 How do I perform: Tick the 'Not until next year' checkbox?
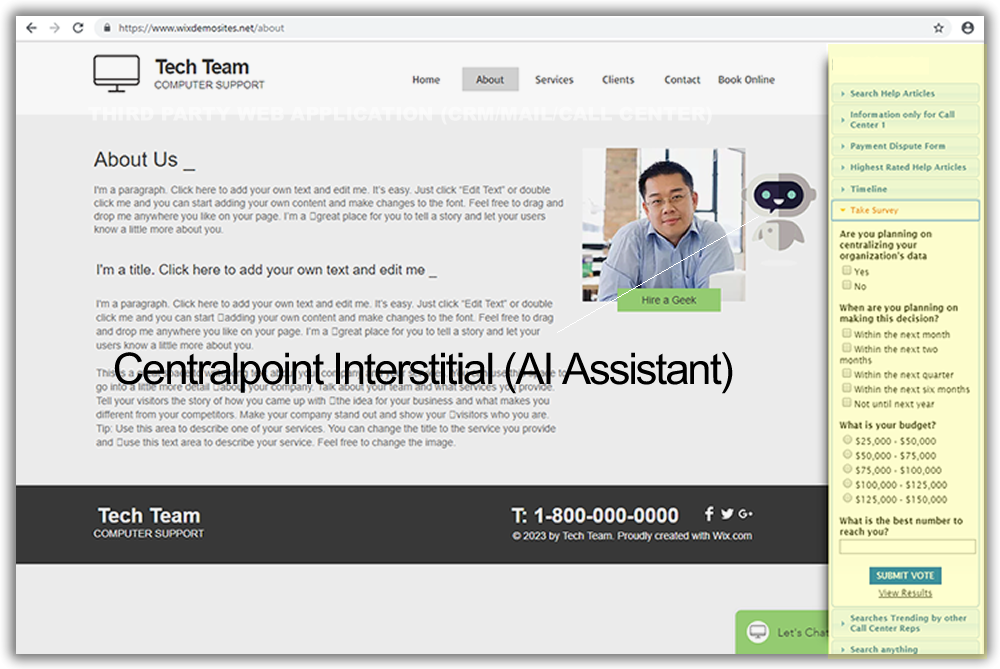coord(847,404)
